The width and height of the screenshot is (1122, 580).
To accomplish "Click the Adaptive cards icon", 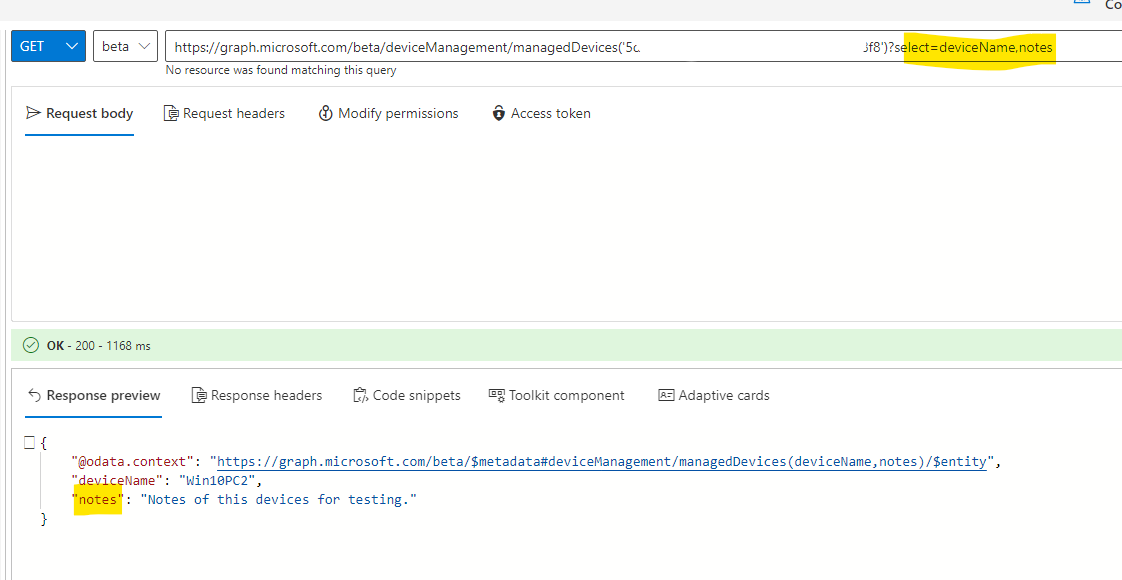I will tap(666, 395).
